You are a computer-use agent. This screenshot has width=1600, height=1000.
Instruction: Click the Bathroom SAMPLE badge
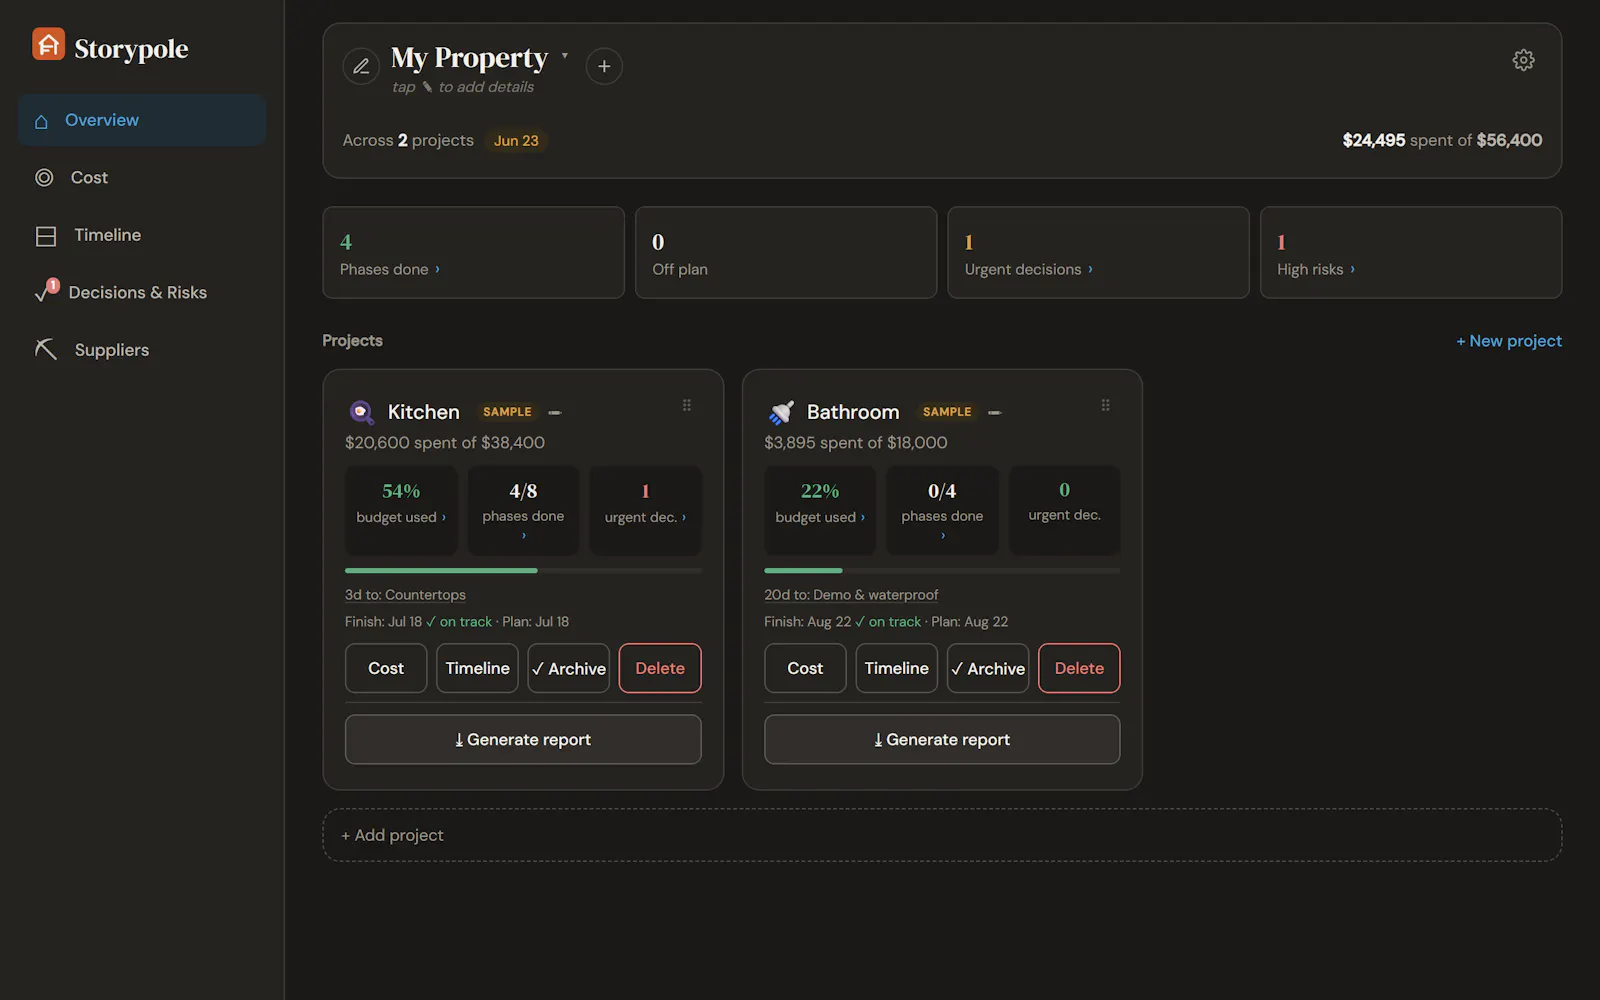click(947, 412)
